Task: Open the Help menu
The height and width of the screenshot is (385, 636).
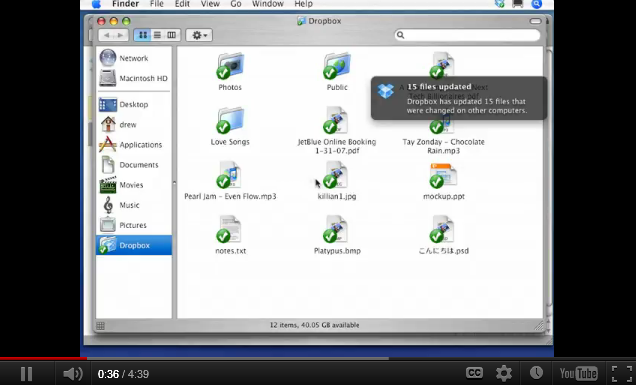Action: click(303, 4)
